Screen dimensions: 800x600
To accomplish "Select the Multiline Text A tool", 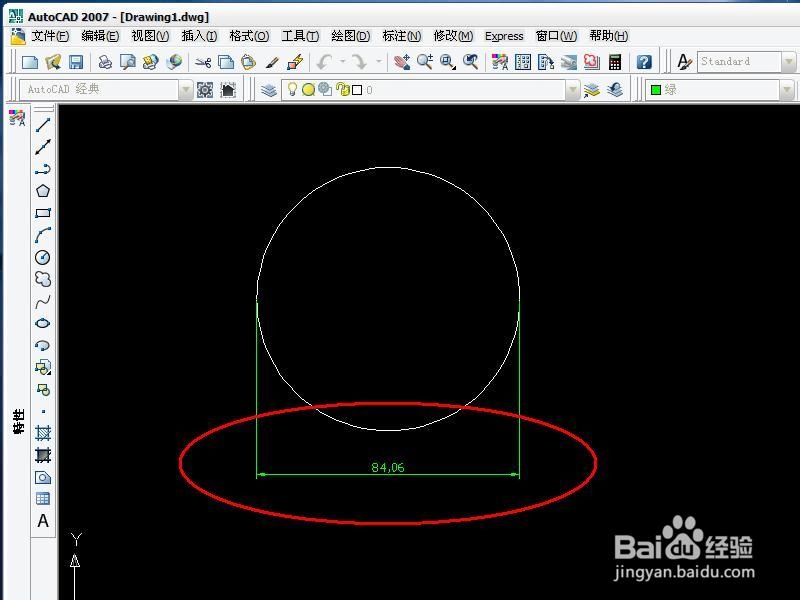I will (43, 521).
